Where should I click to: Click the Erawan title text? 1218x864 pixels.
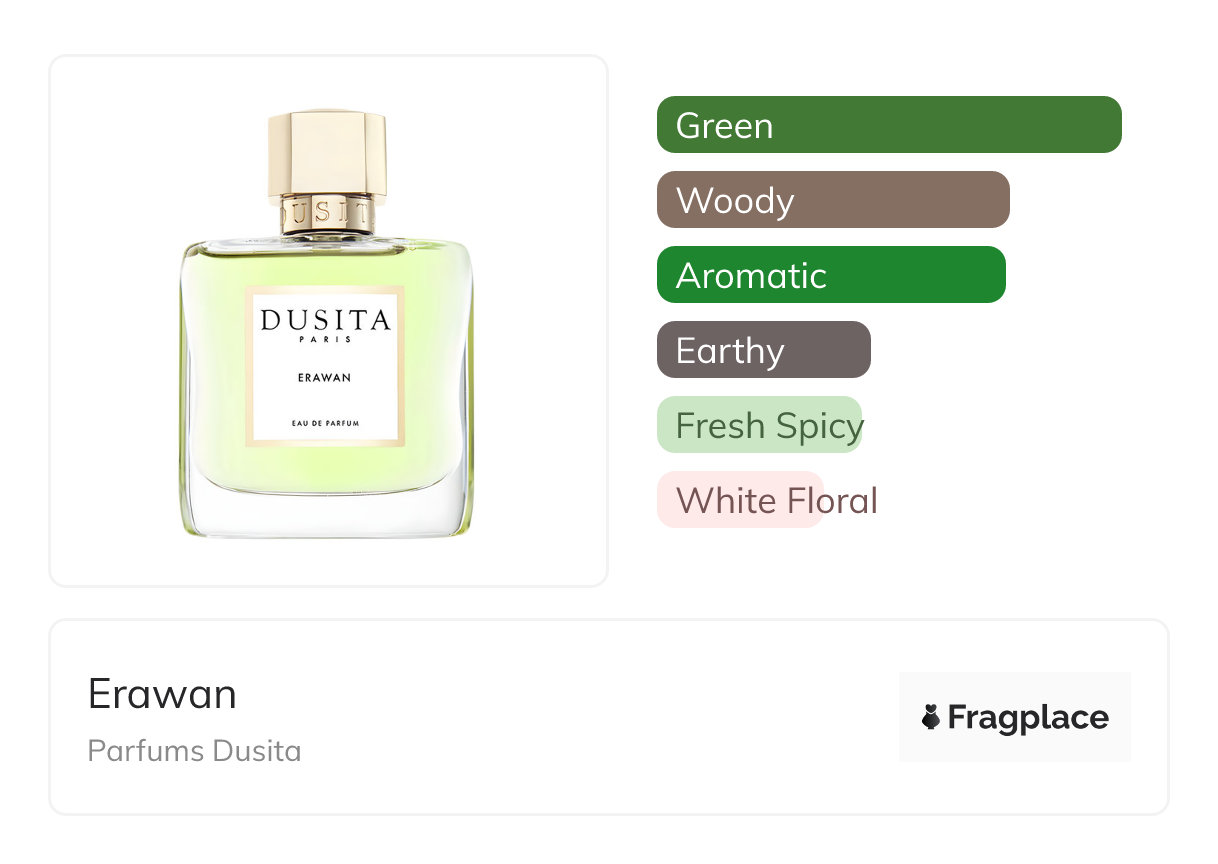tap(162, 693)
